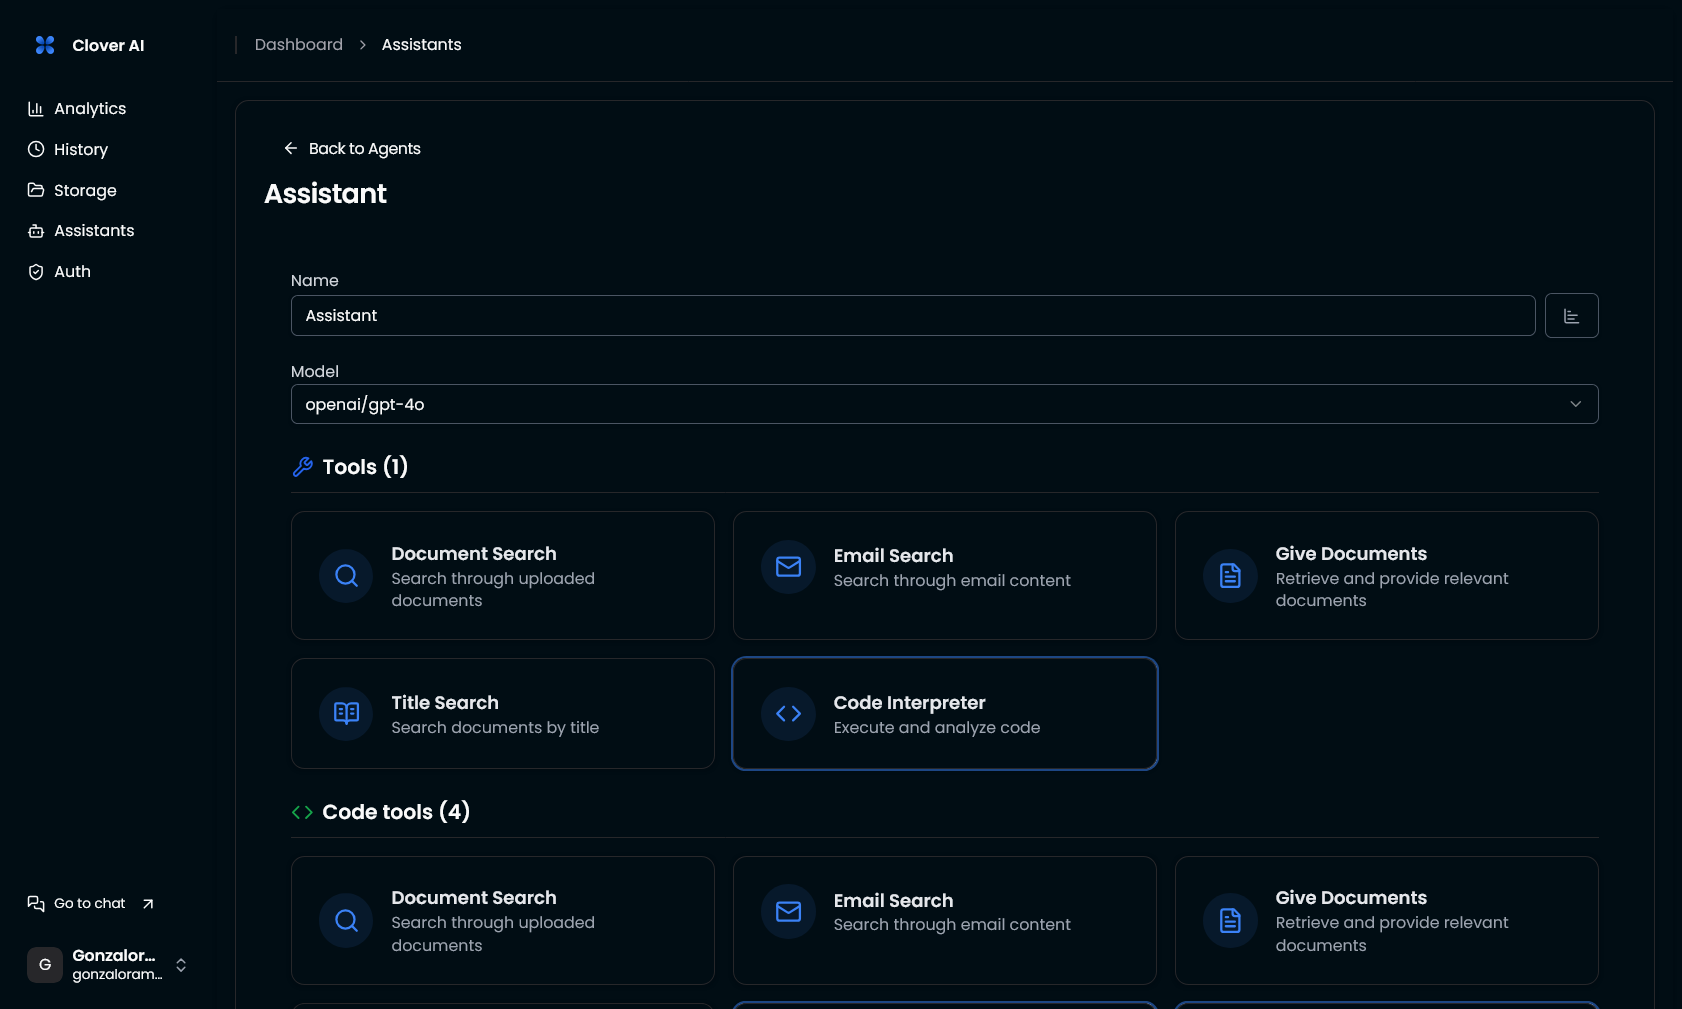Click the chart button next to Name field
This screenshot has height=1009, width=1682.
point(1572,316)
